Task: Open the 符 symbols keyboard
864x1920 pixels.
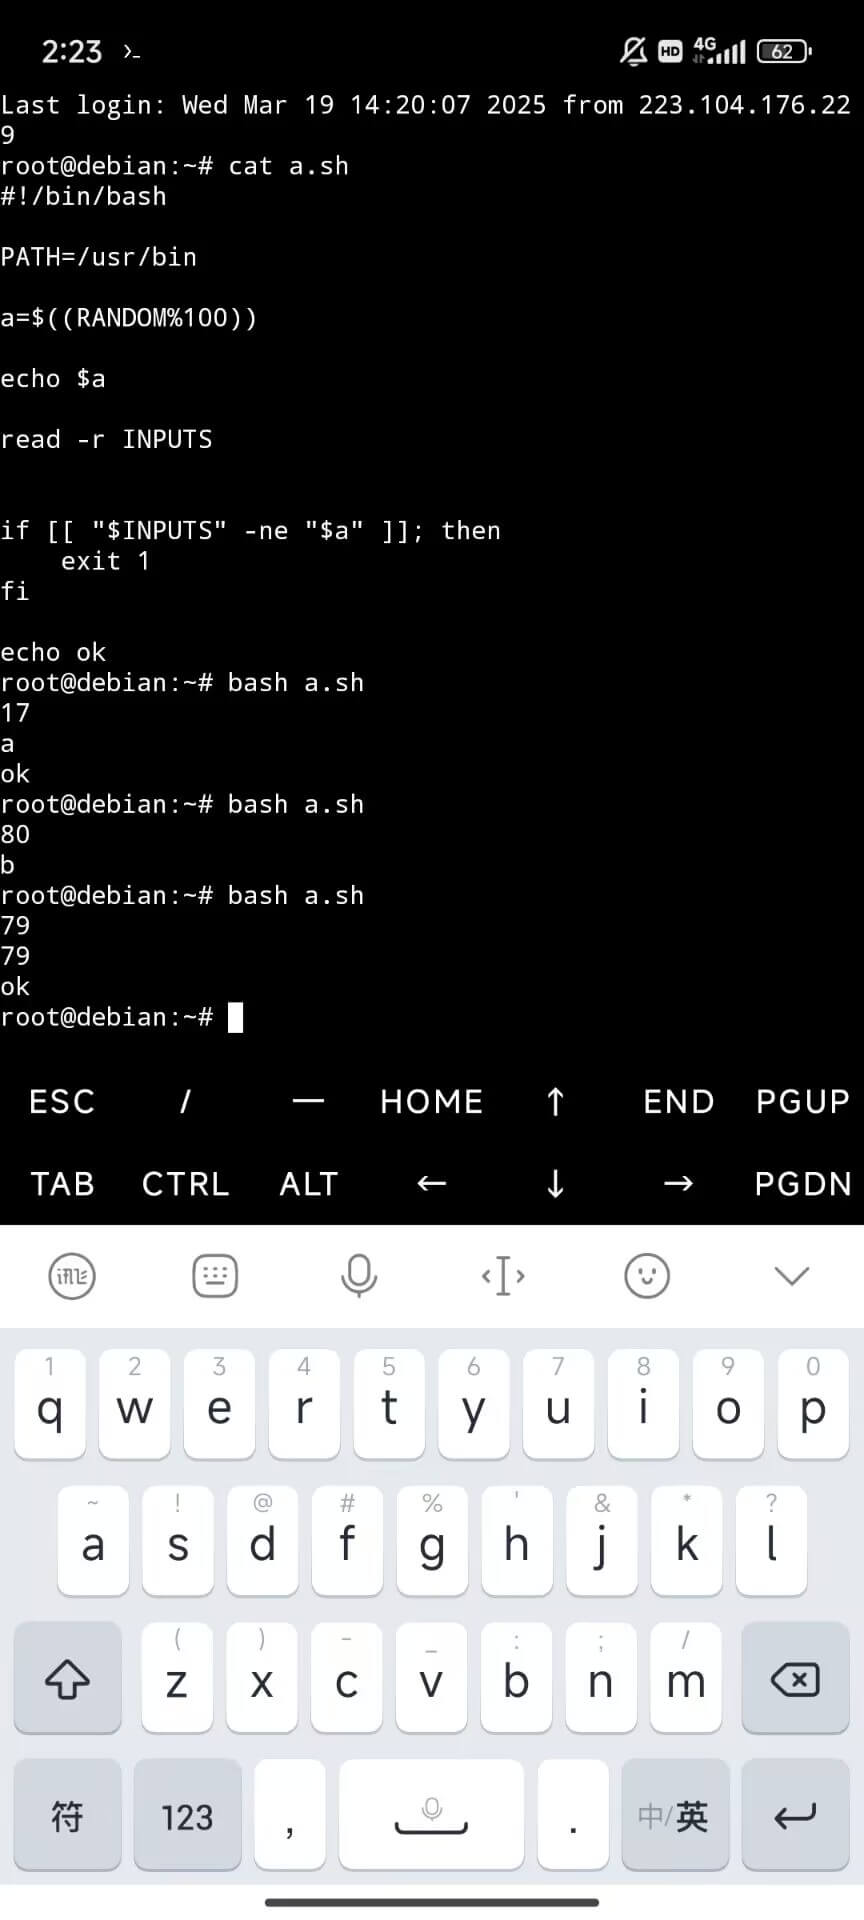Action: tap(68, 1815)
